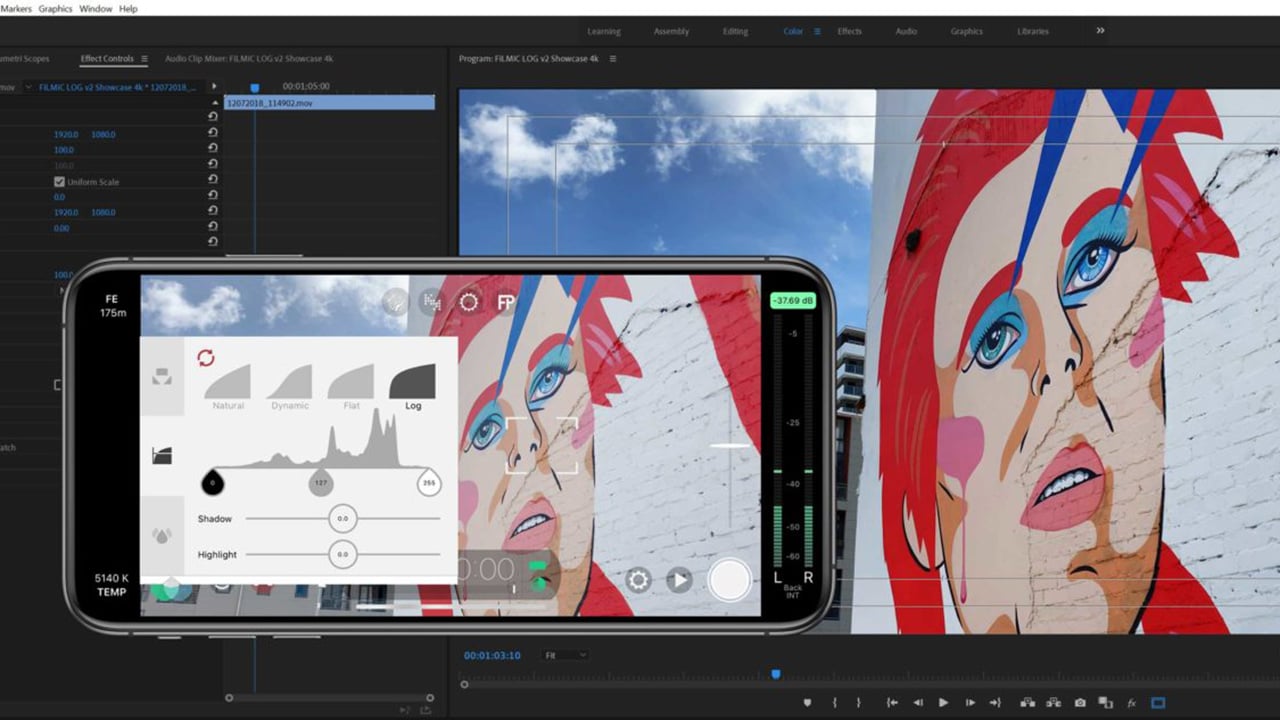The image size is (1280, 720).
Task: Open the Graphics menu in menu bar
Action: [55, 8]
